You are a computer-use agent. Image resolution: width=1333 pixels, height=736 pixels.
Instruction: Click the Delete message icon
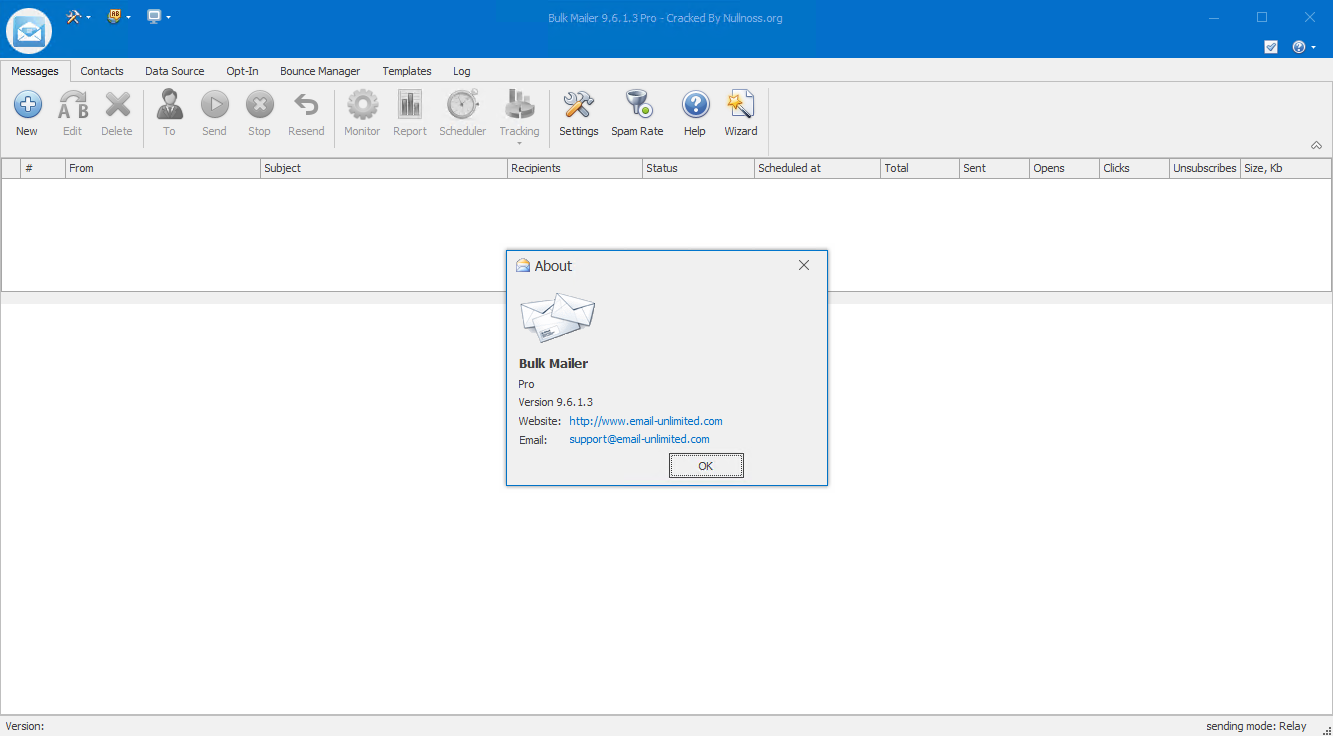click(117, 104)
